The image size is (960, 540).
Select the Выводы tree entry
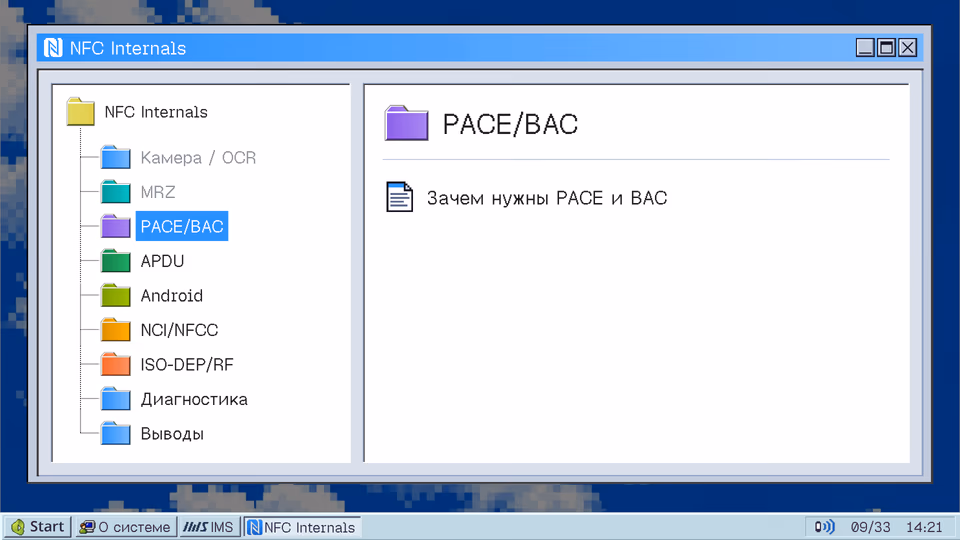(172, 433)
